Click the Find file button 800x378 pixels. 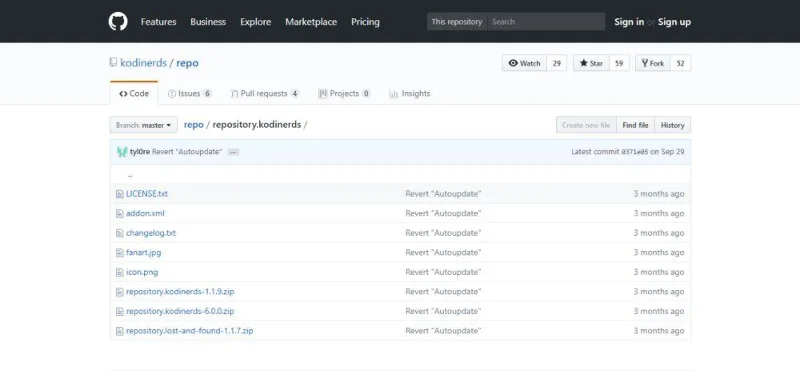point(636,125)
